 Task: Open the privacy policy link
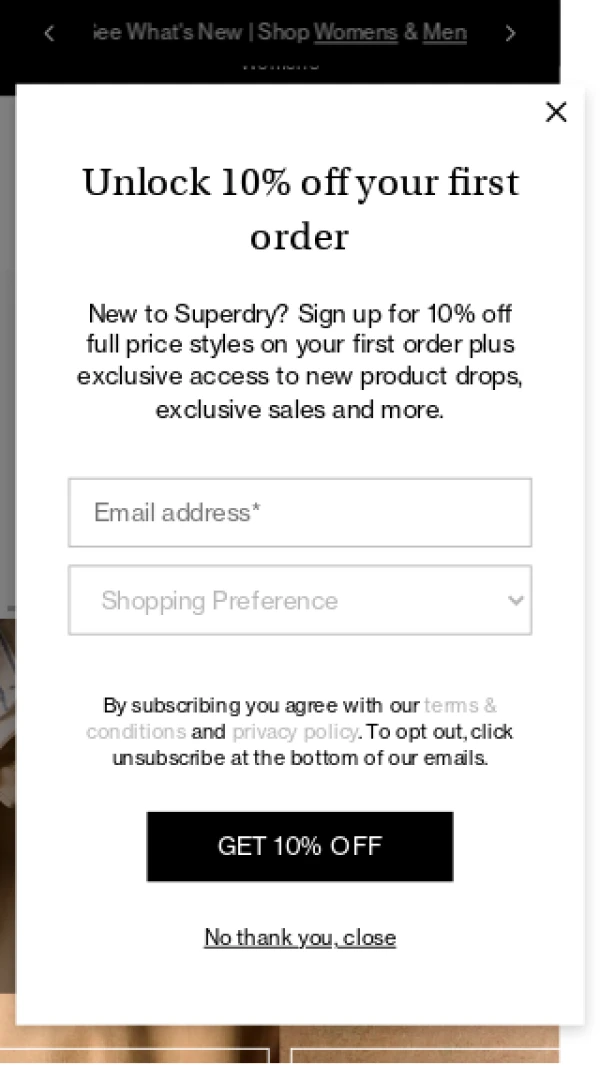tap(295, 732)
